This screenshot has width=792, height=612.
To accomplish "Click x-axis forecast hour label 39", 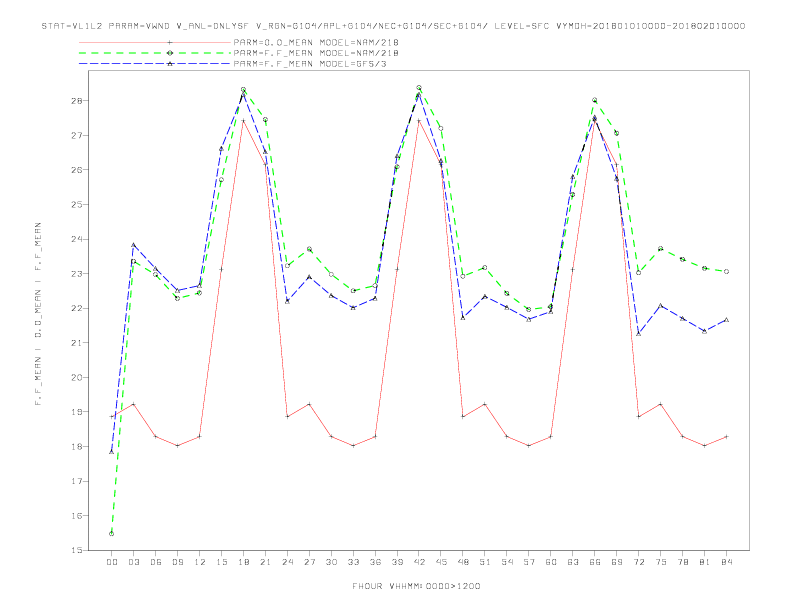I will [x=397, y=562].
